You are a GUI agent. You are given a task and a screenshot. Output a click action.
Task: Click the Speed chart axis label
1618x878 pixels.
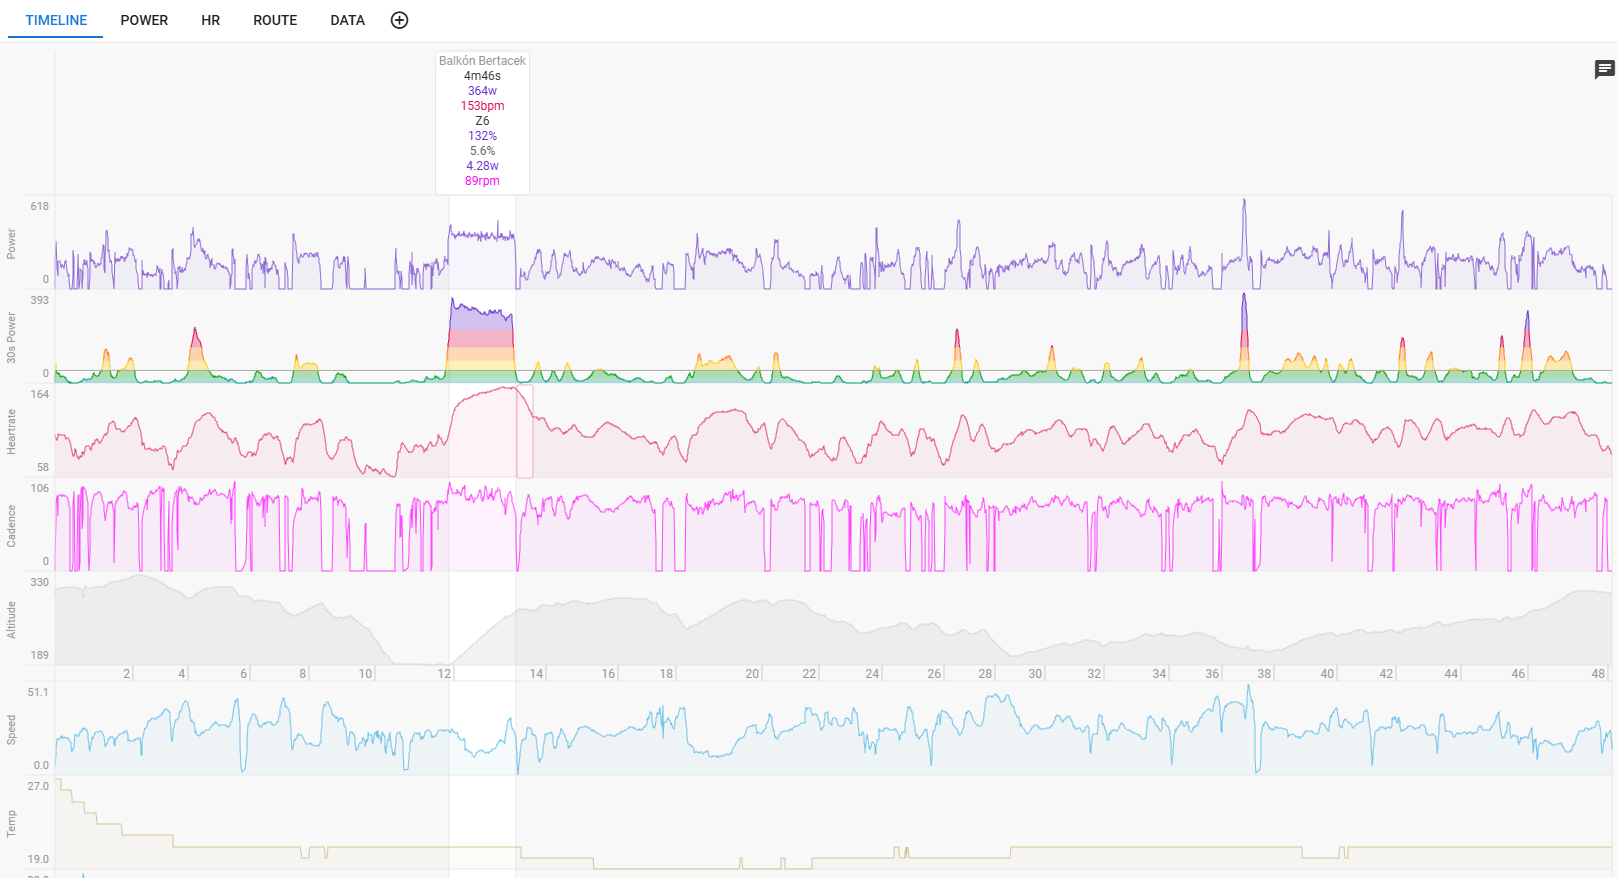coord(12,729)
